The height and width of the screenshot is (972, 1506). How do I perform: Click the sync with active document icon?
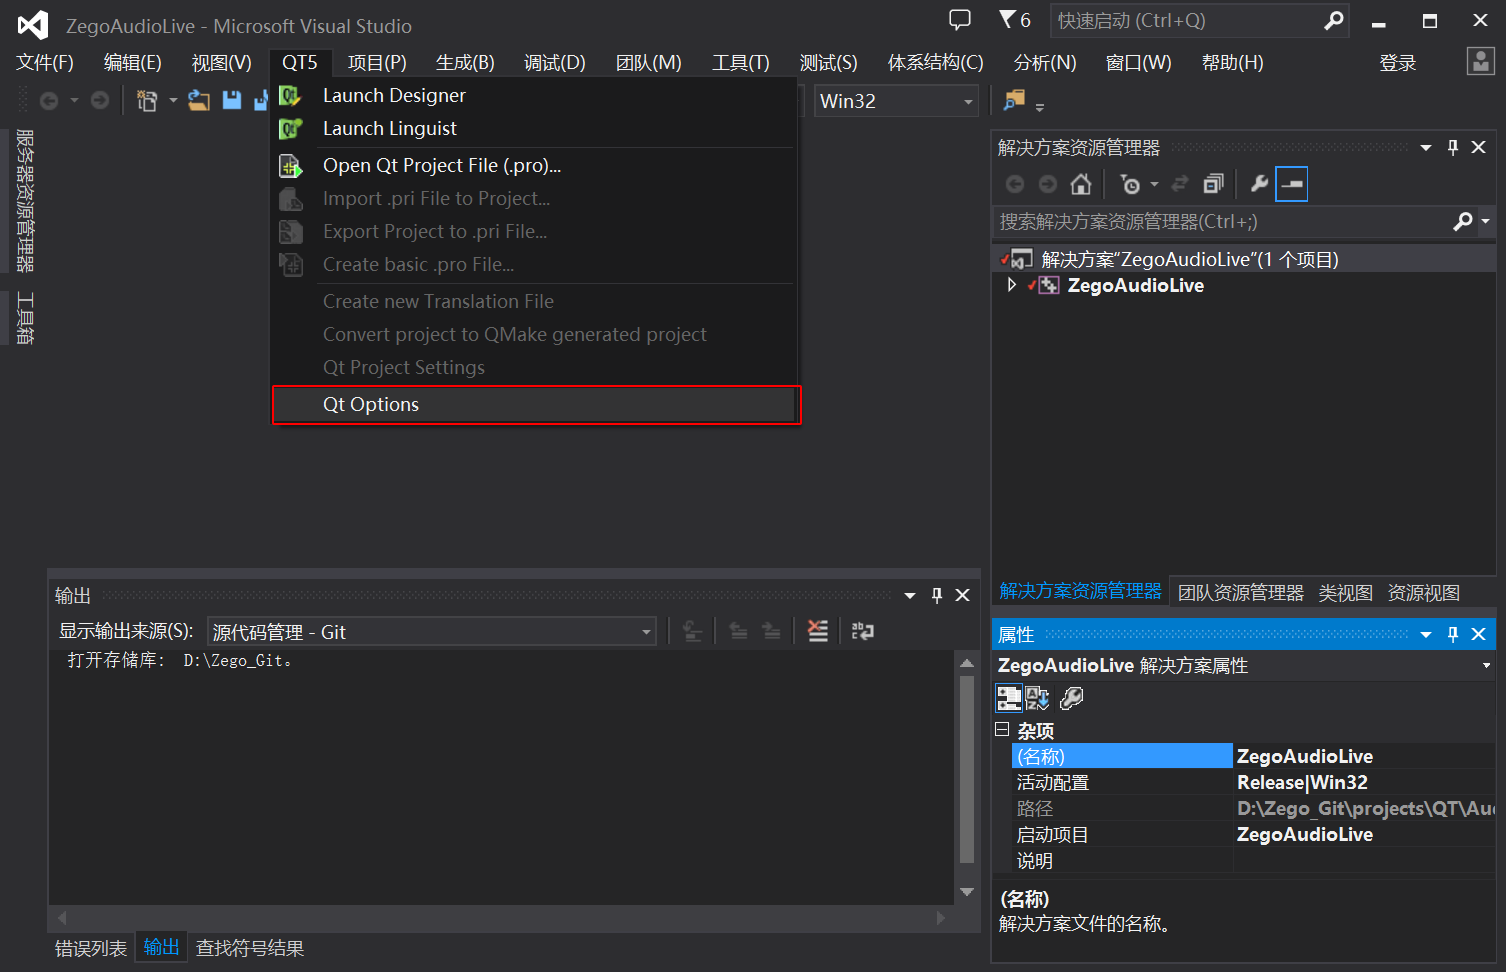1180,184
